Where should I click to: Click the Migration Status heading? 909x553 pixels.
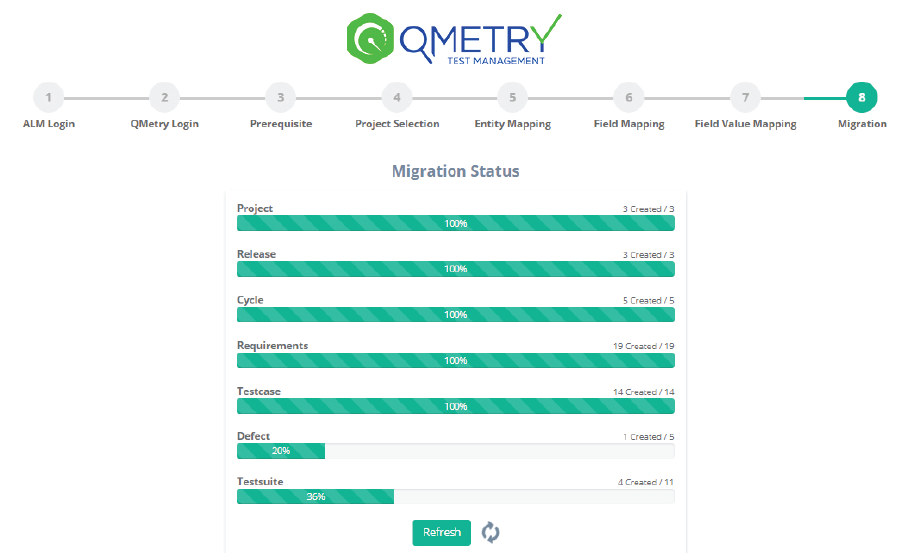coord(456,171)
